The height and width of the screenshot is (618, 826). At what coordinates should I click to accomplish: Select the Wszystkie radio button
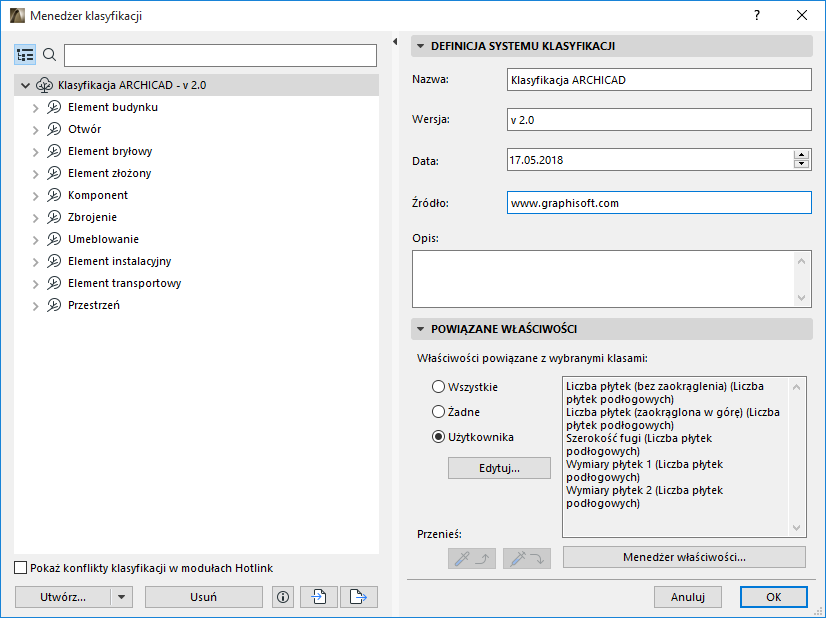point(439,387)
